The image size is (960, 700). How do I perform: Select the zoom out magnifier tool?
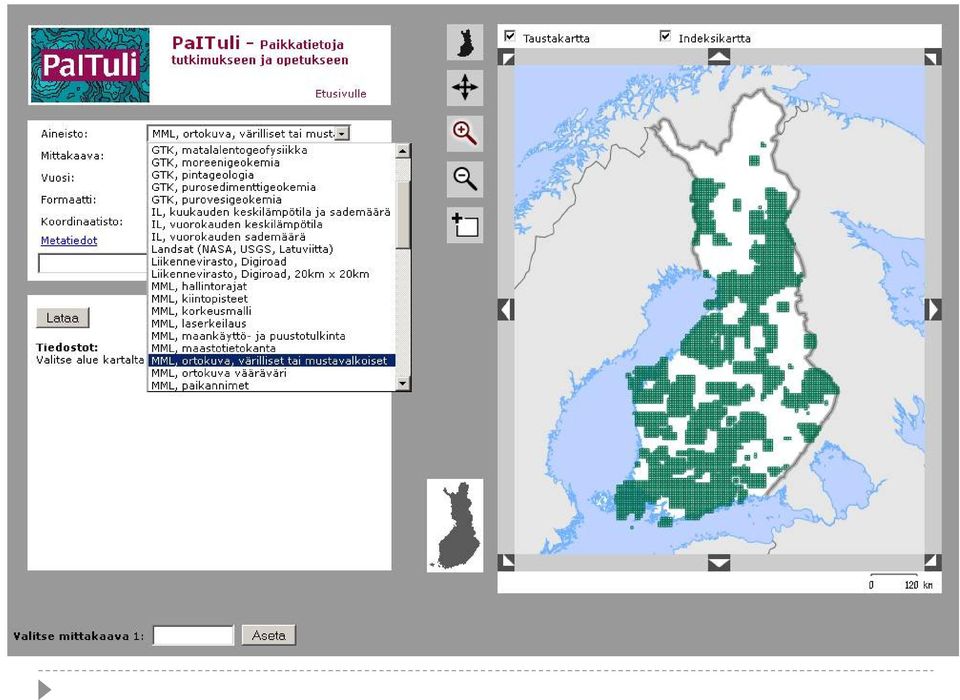click(x=465, y=179)
